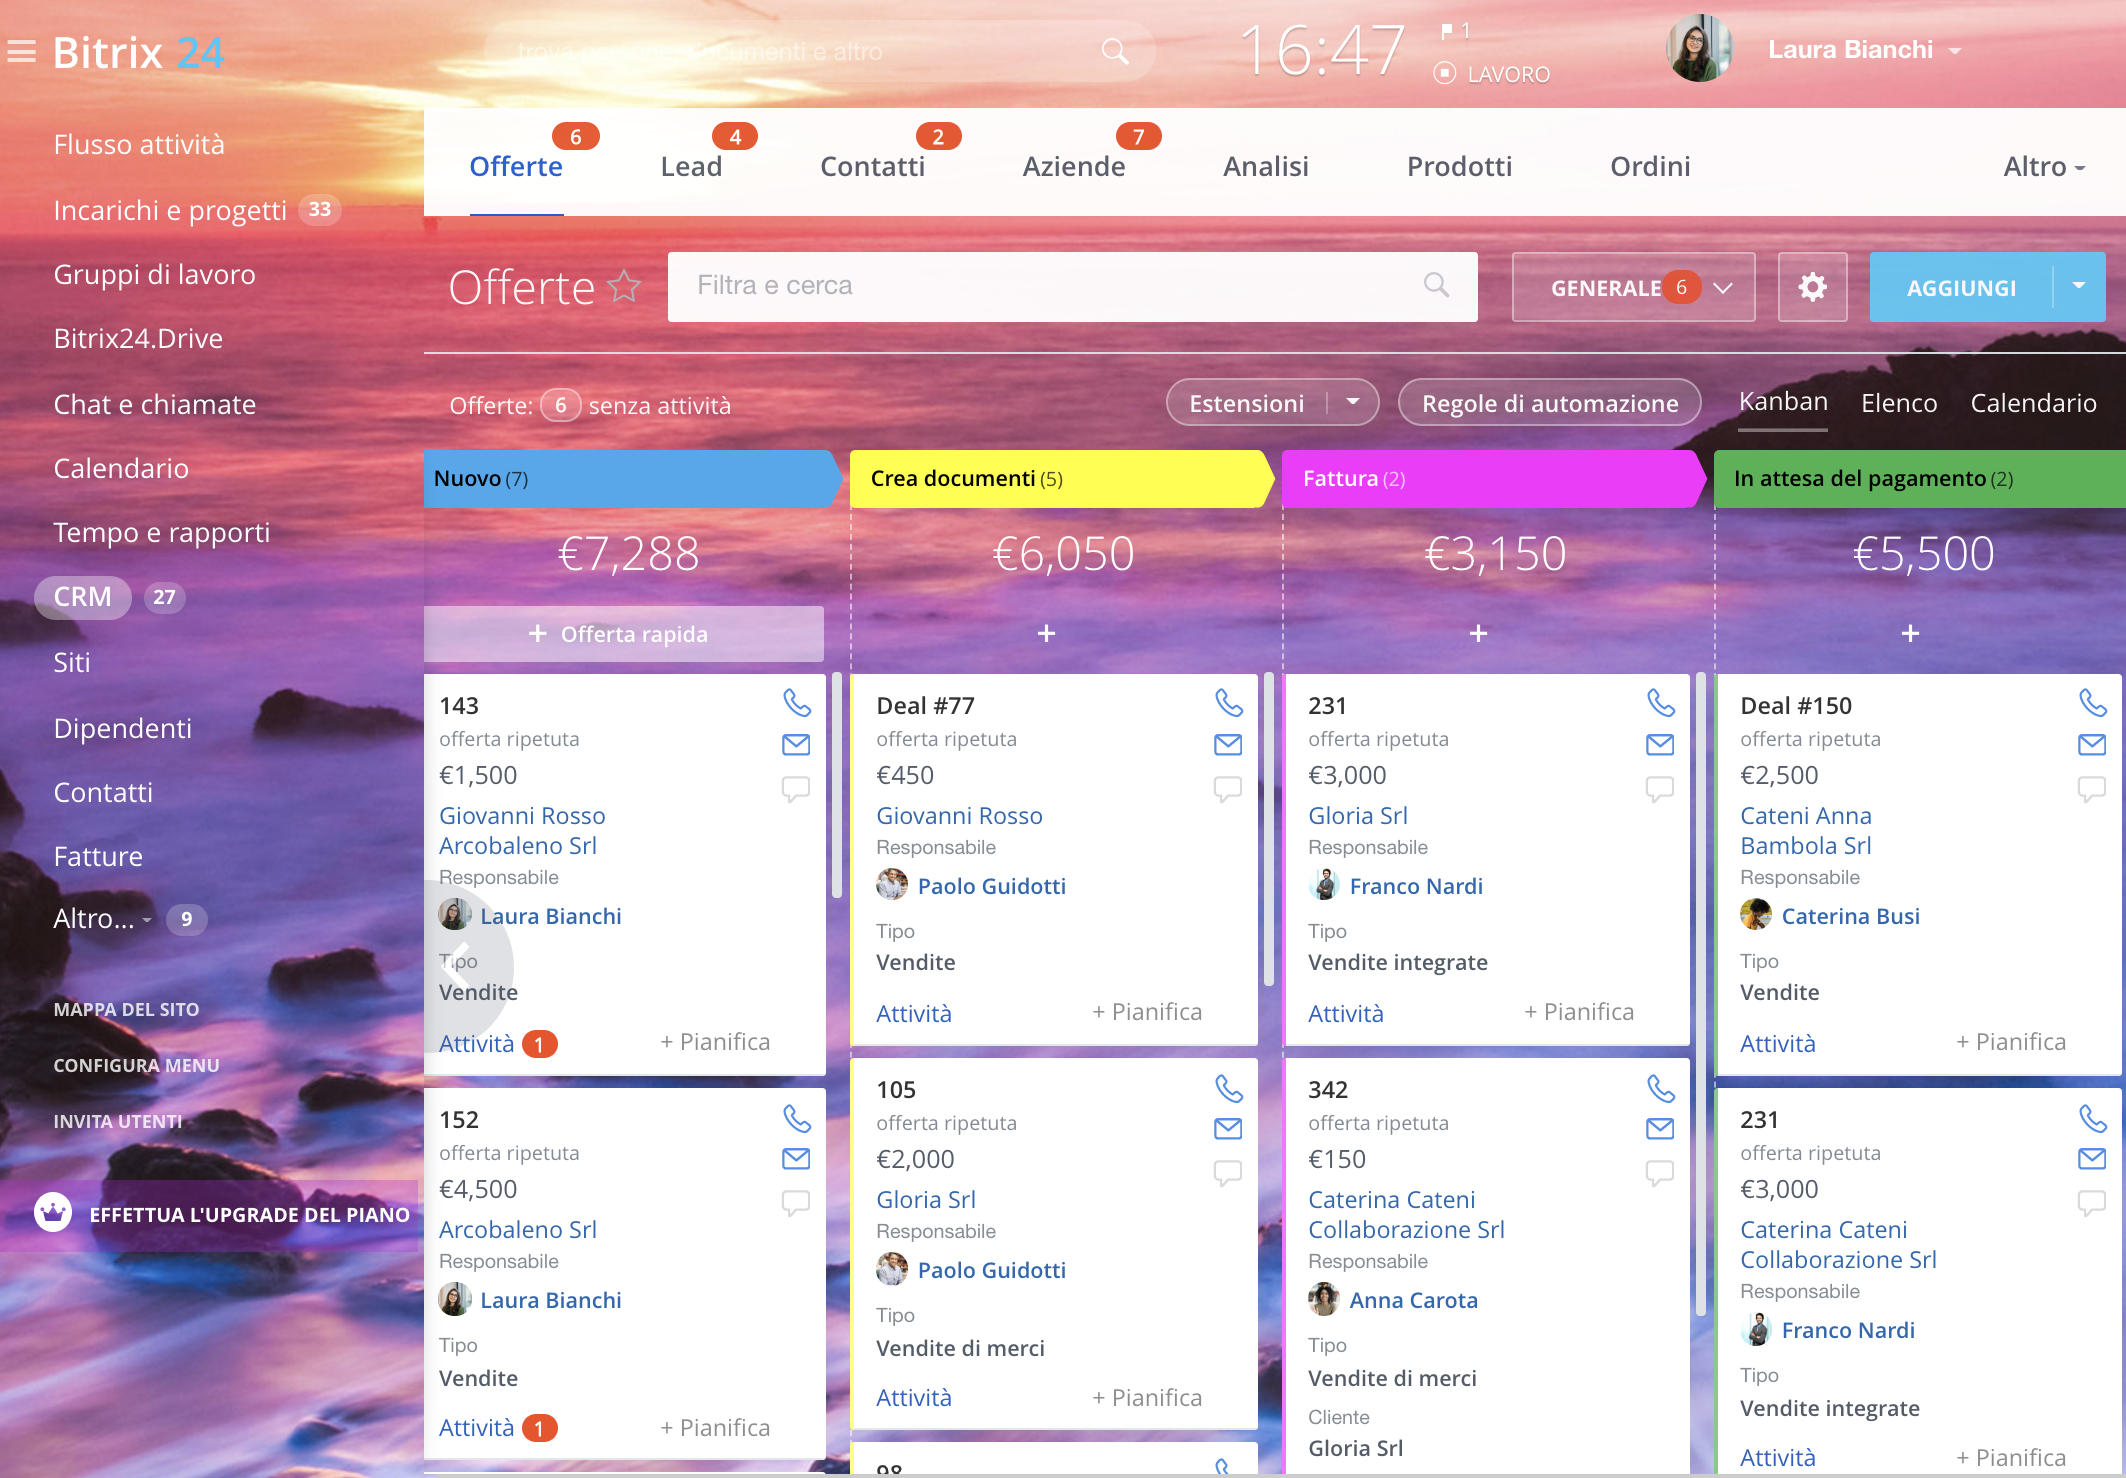Click Regole di automazione button
Viewport: 2126px width, 1478px height.
[1549, 403]
